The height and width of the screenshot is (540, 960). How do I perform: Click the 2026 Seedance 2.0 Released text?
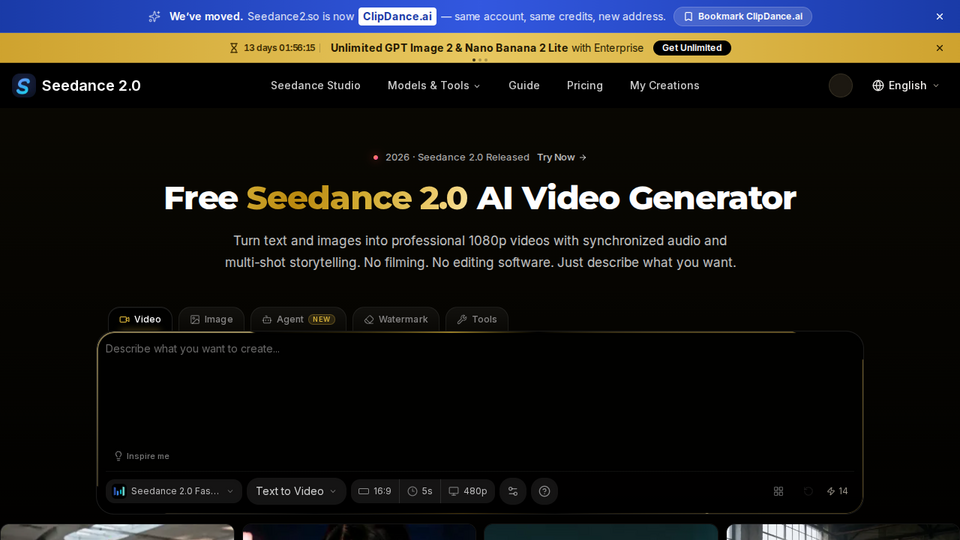457,157
